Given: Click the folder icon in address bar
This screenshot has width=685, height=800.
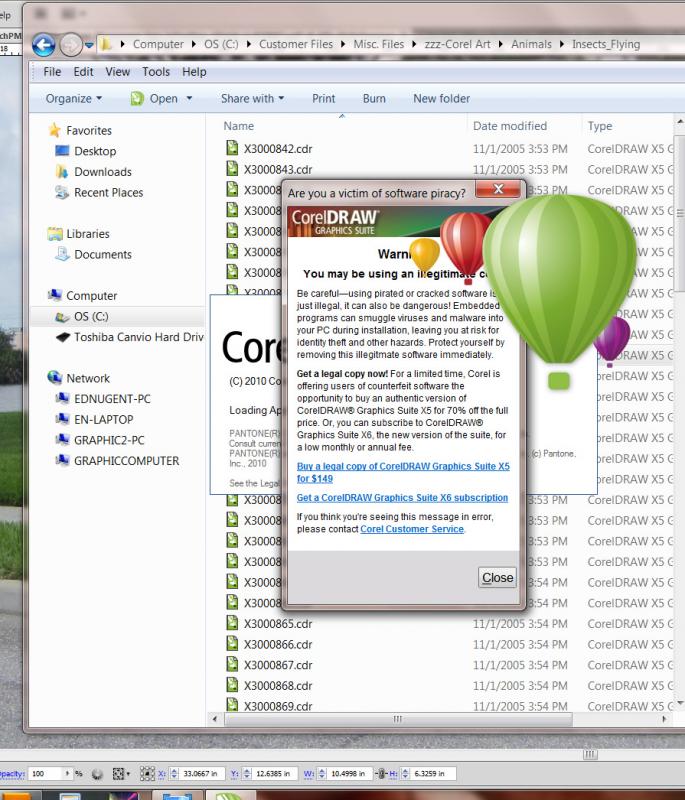Looking at the screenshot, I should [x=106, y=44].
